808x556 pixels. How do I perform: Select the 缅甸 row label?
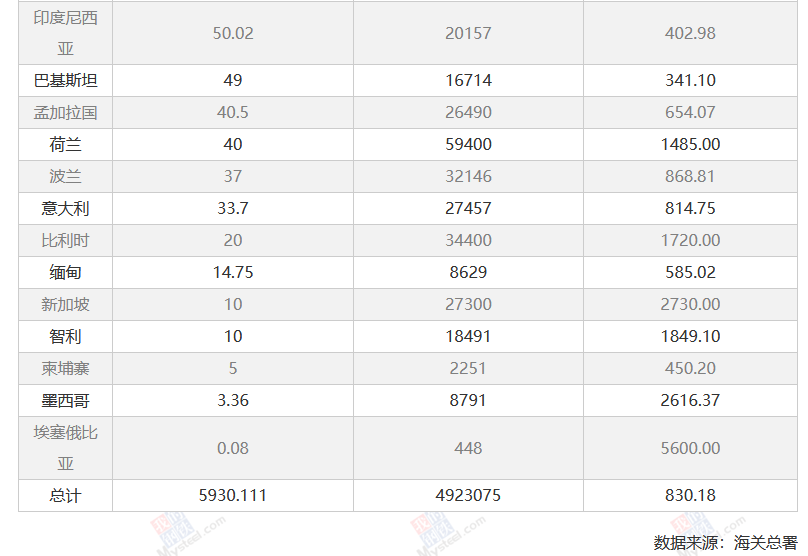click(65, 272)
